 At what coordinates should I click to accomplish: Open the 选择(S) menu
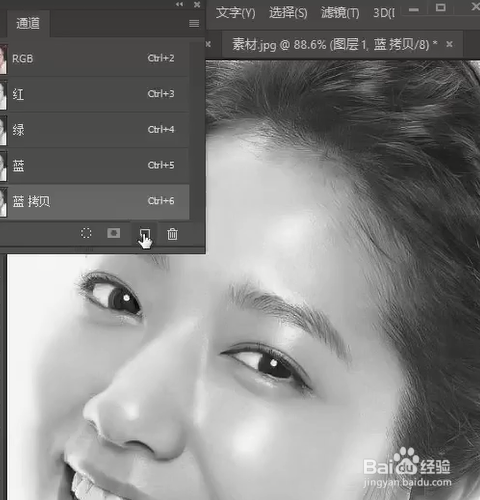coord(288,13)
